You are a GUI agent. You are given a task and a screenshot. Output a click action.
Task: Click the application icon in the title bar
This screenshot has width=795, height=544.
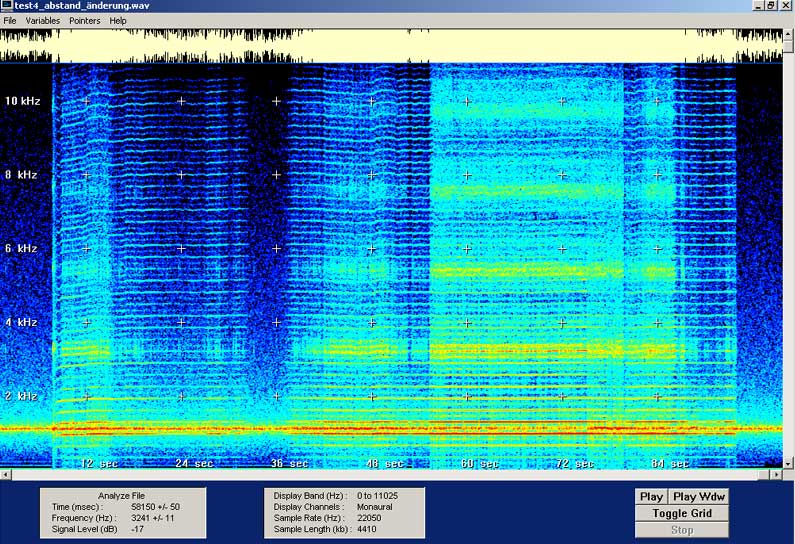7,6
